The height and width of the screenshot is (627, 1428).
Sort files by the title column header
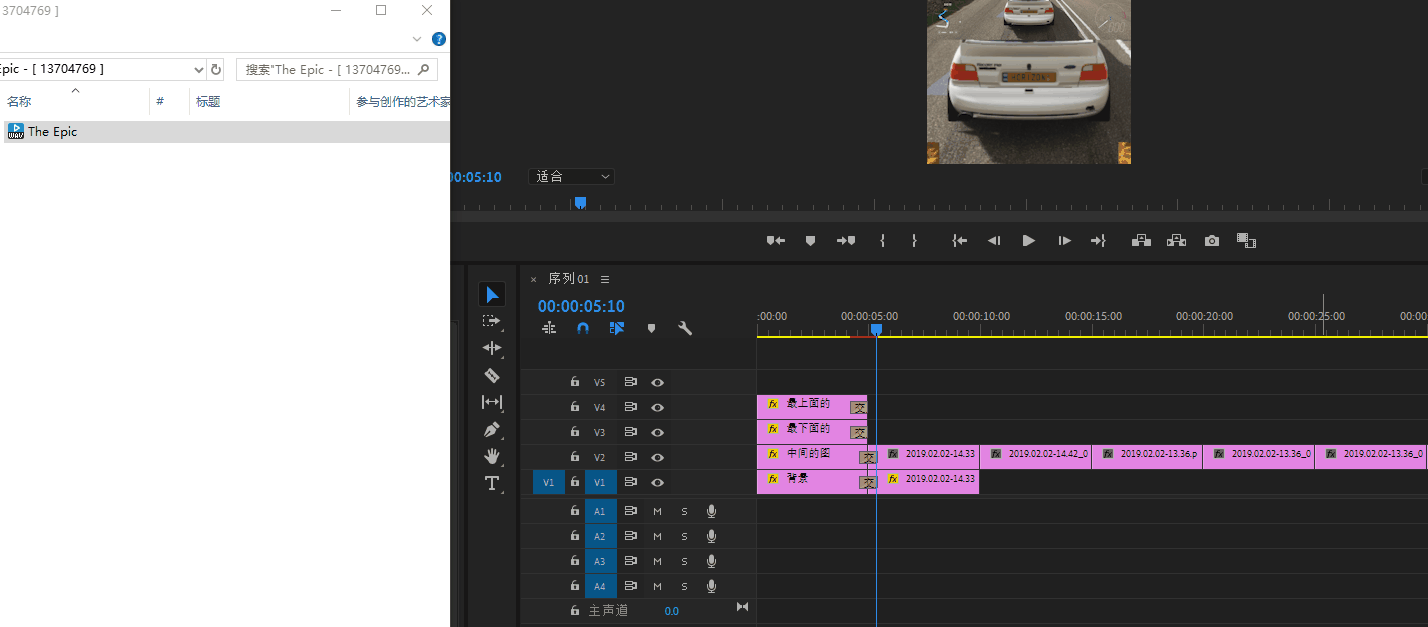tap(208, 101)
